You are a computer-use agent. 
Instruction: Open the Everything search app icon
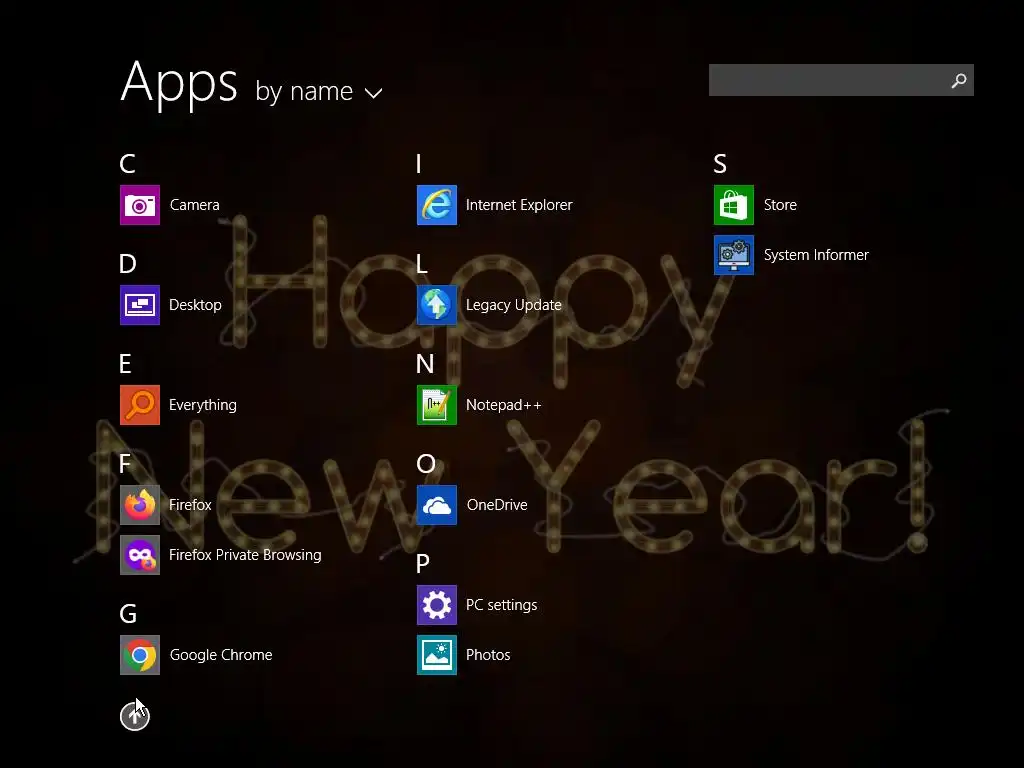coord(140,404)
